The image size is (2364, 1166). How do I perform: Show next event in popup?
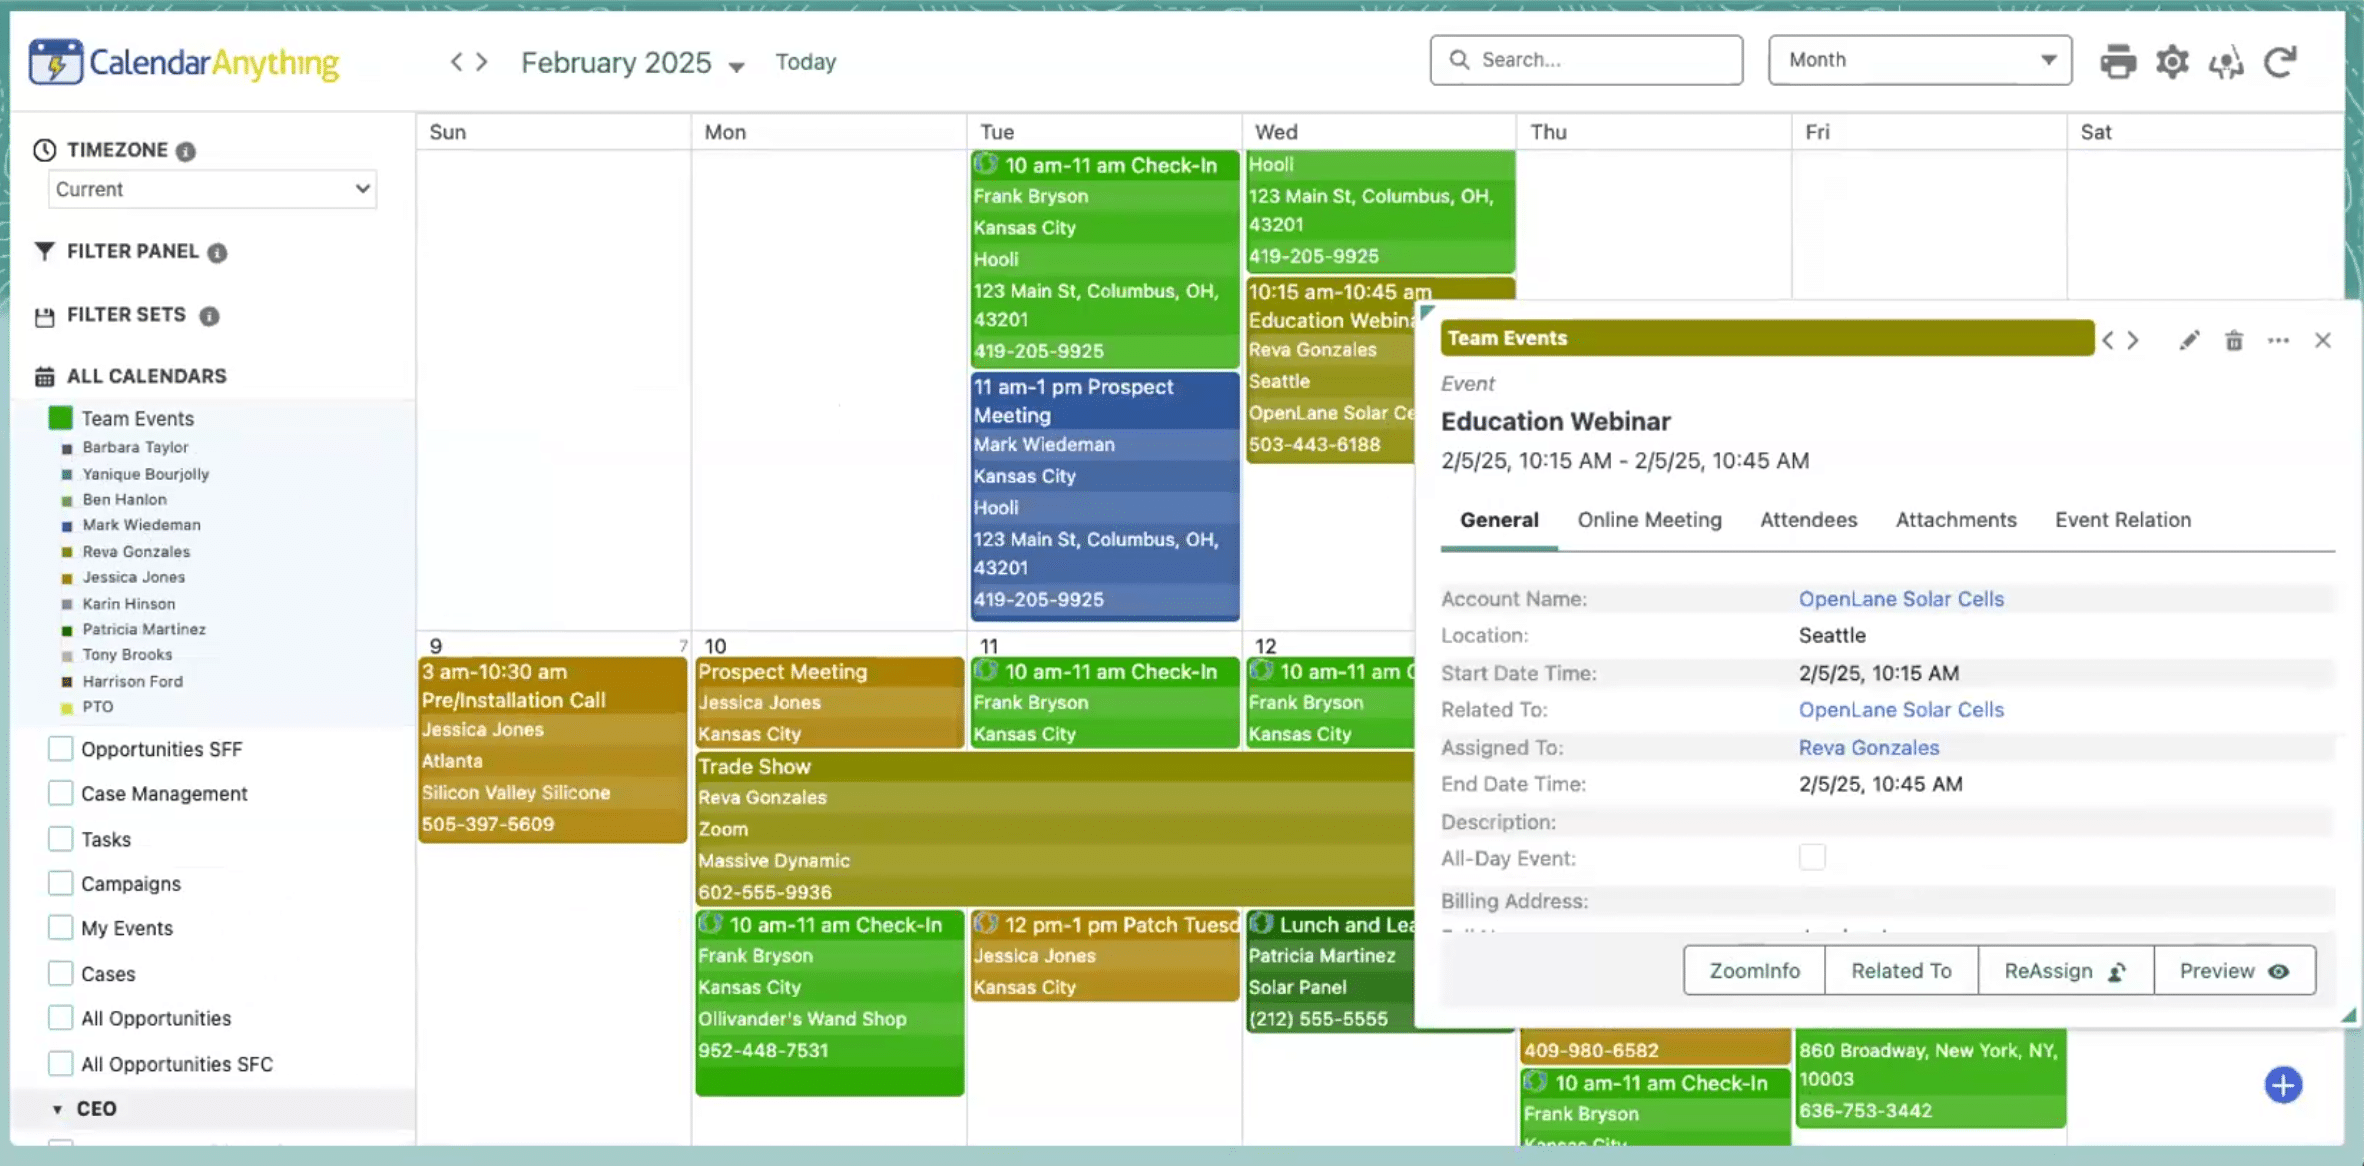tap(2133, 340)
